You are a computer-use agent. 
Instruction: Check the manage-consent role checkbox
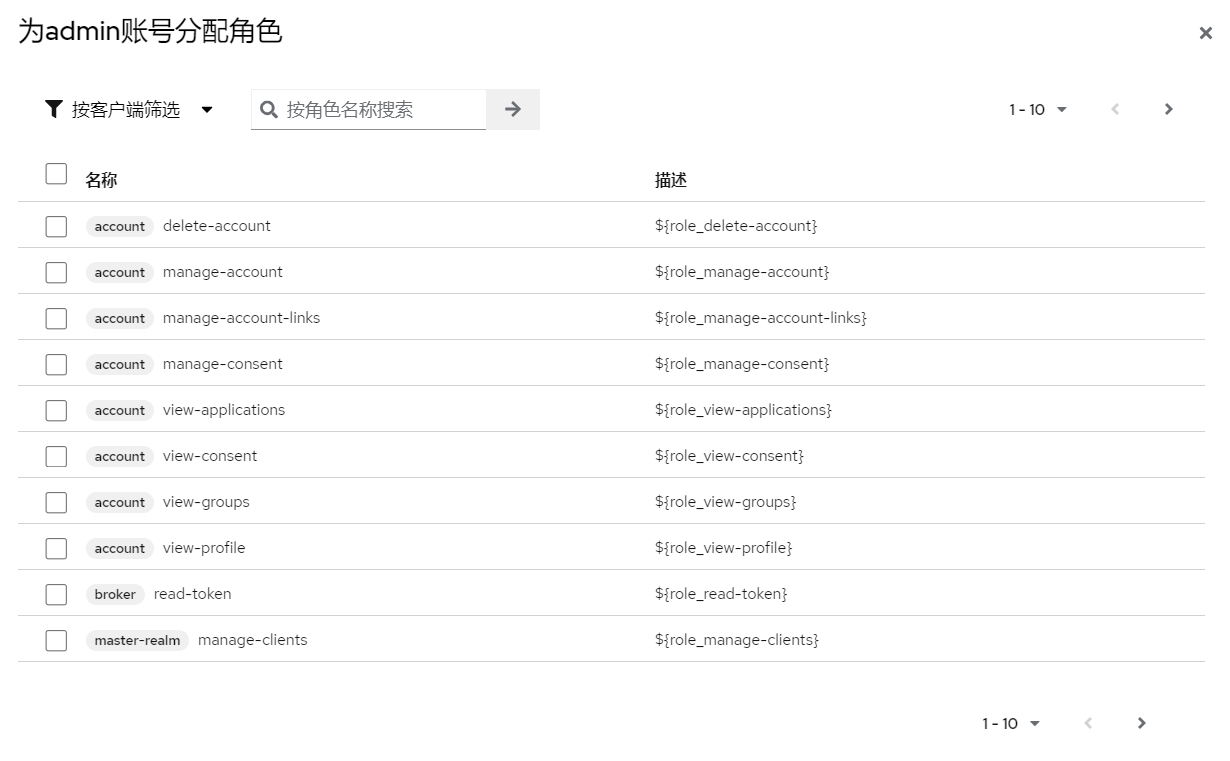click(x=56, y=364)
